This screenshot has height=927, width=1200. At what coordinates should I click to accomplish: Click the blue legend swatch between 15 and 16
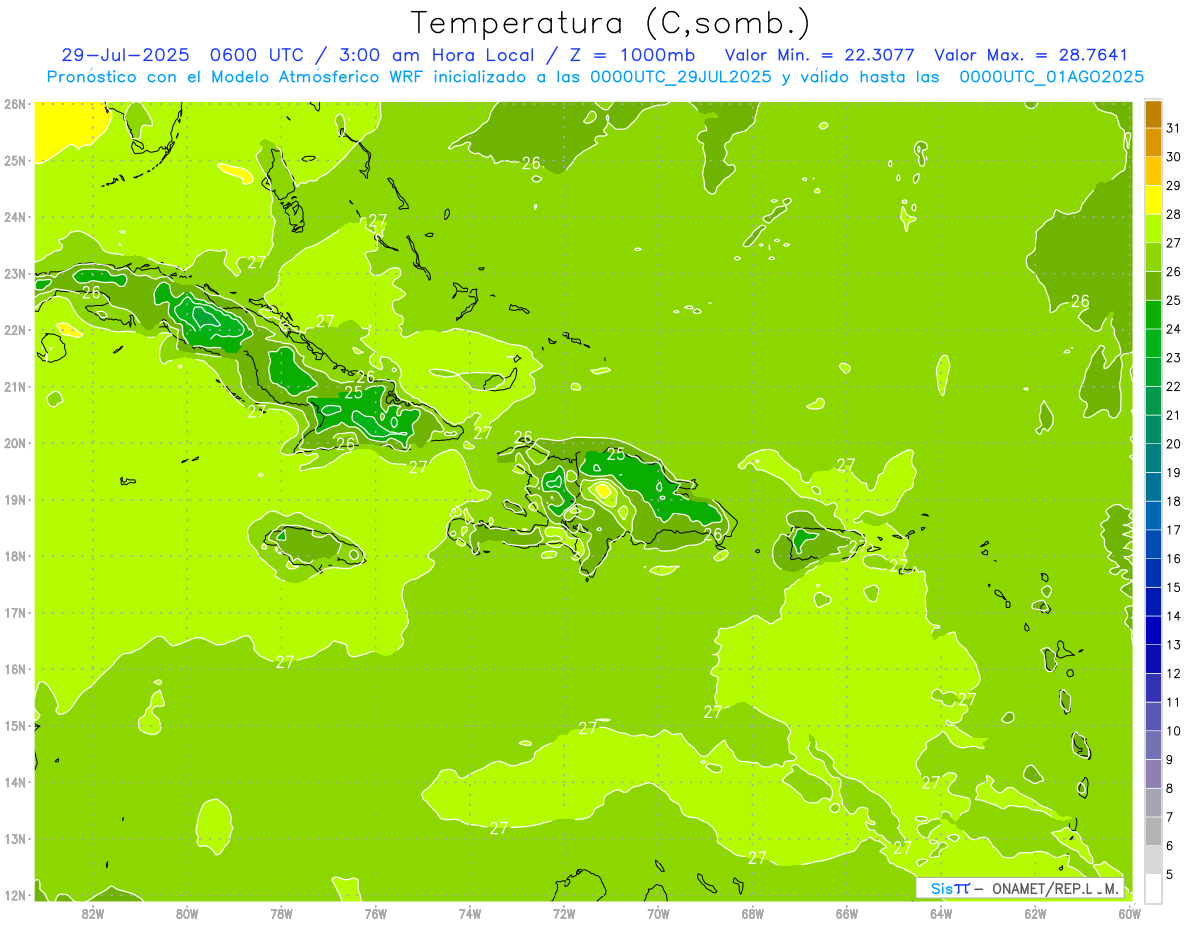click(1154, 572)
